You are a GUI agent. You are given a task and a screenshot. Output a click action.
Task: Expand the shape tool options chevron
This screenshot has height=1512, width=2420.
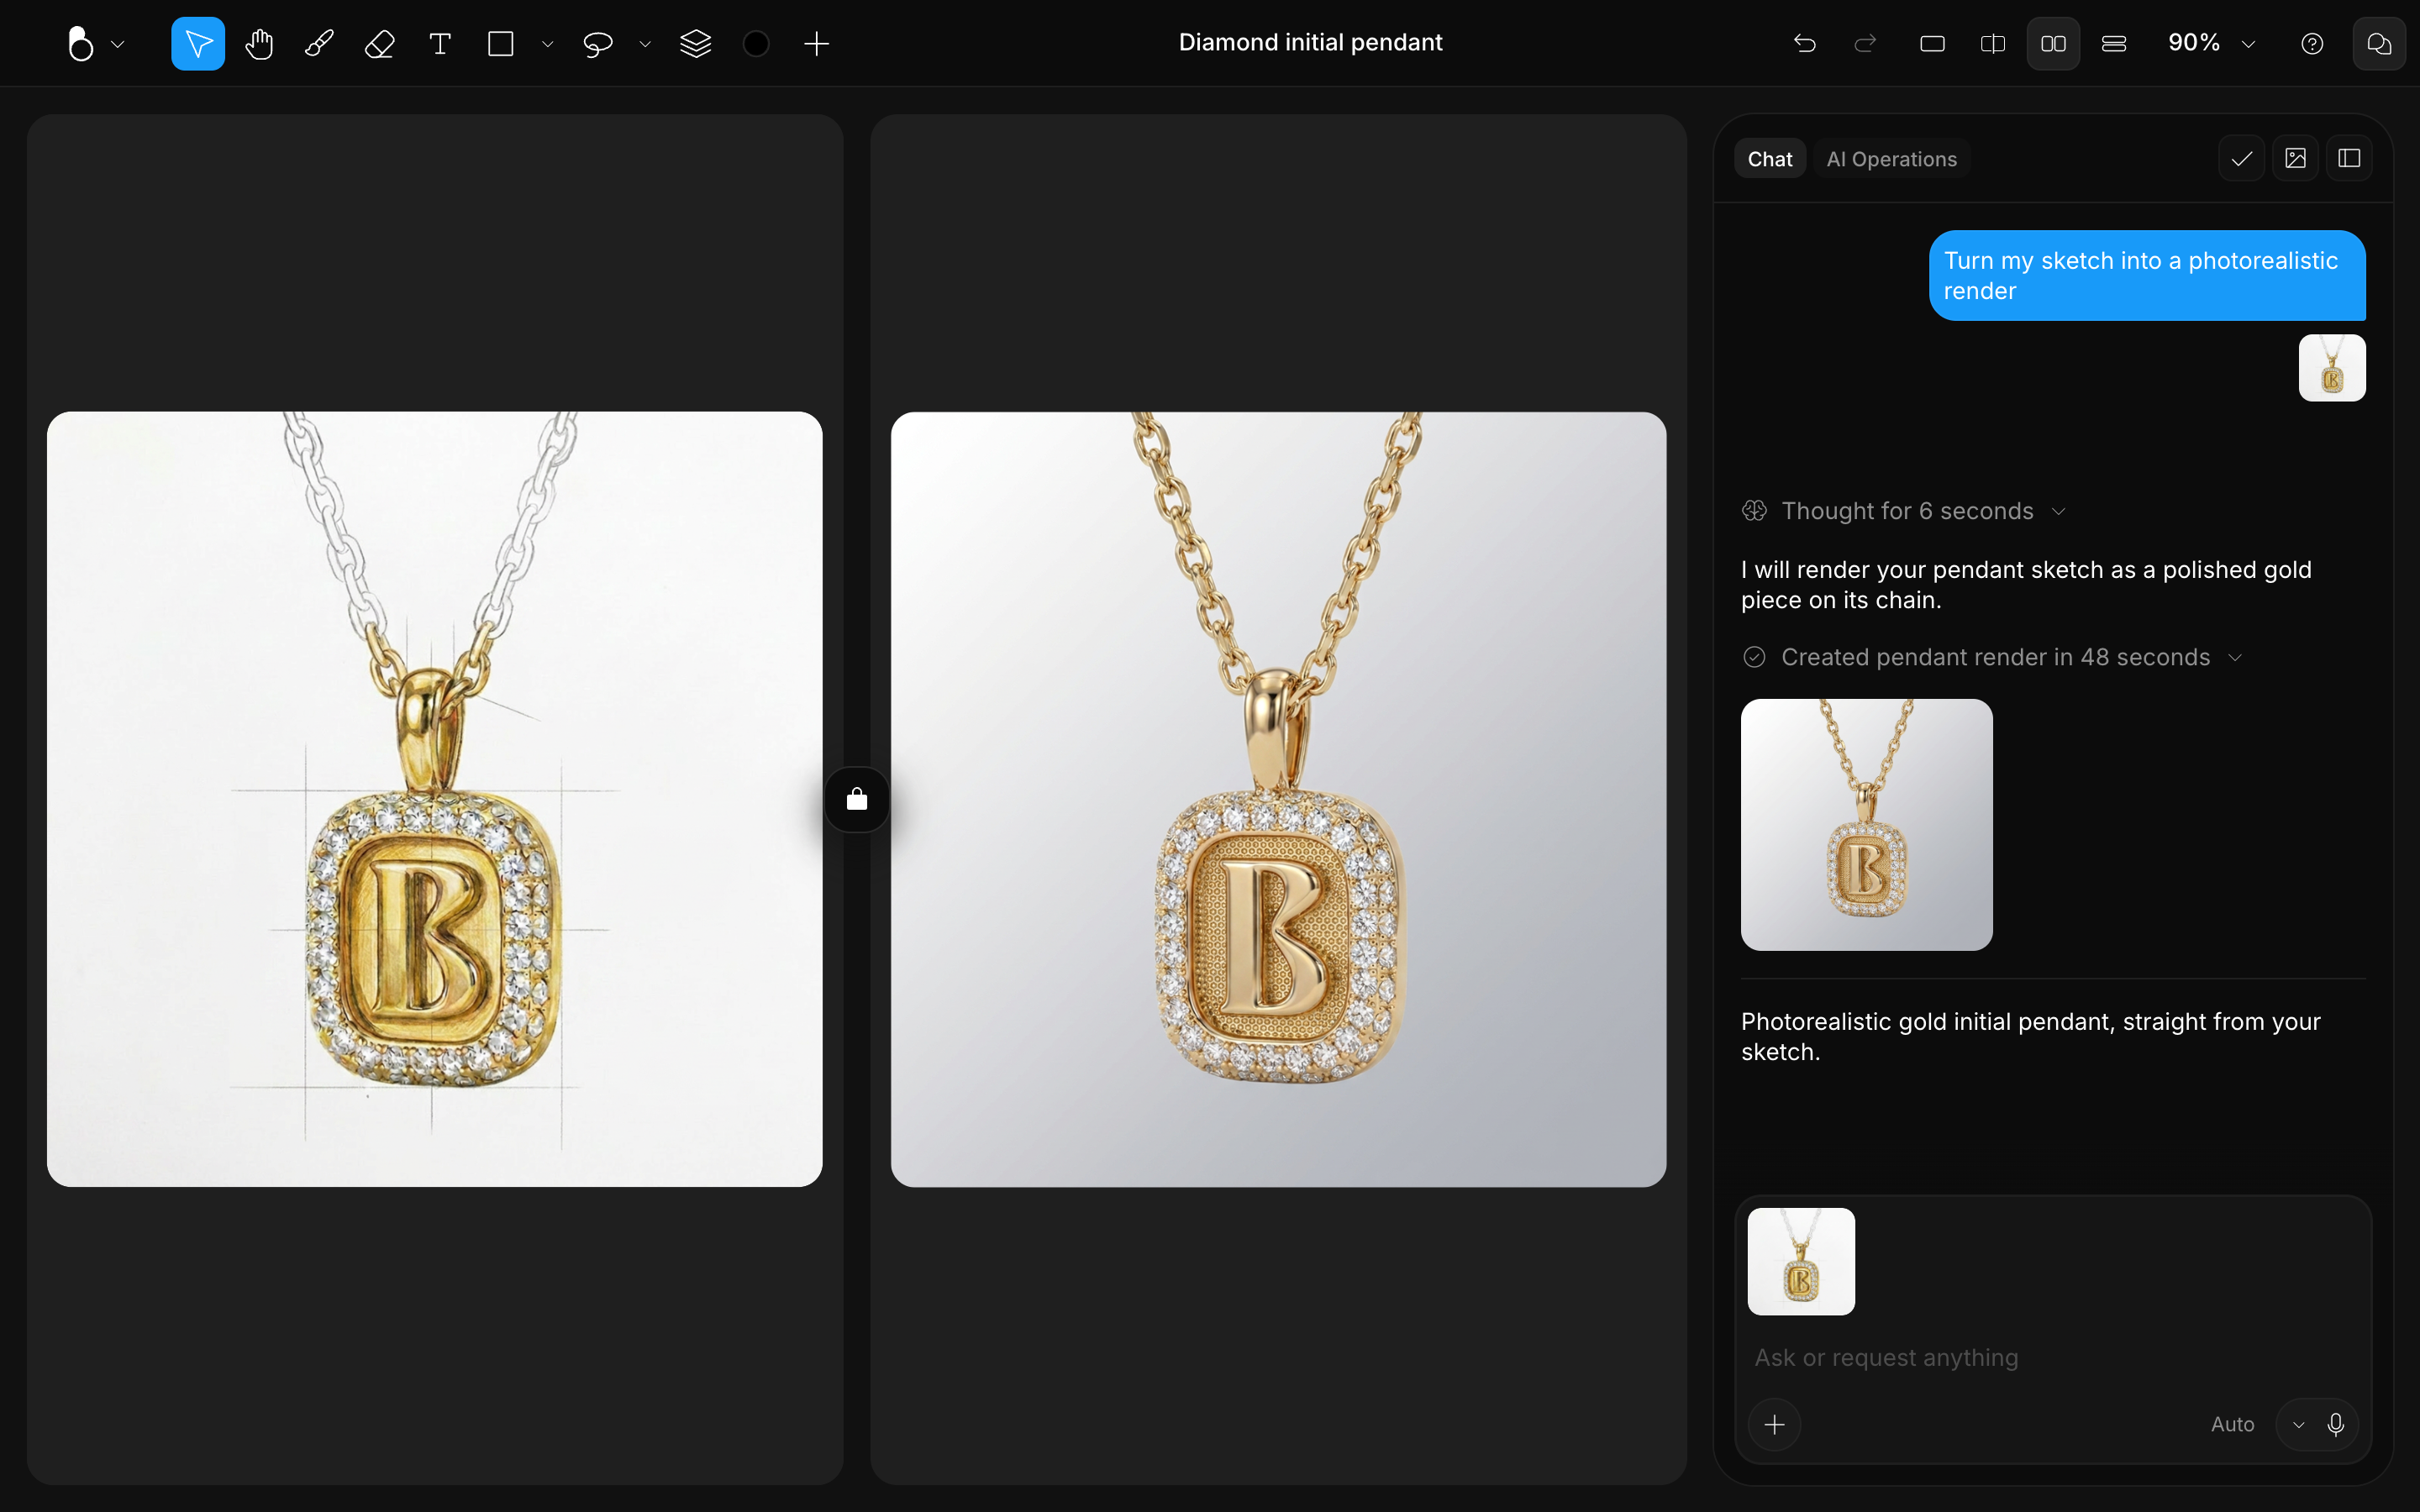pos(547,44)
